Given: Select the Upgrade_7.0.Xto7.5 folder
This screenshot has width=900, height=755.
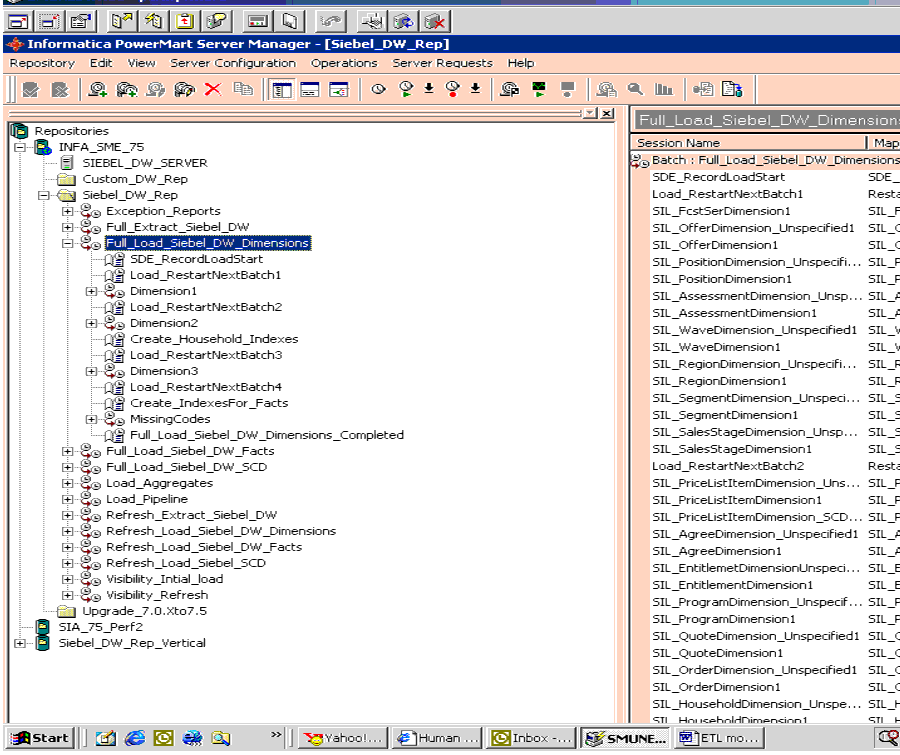Looking at the screenshot, I should coord(144,611).
